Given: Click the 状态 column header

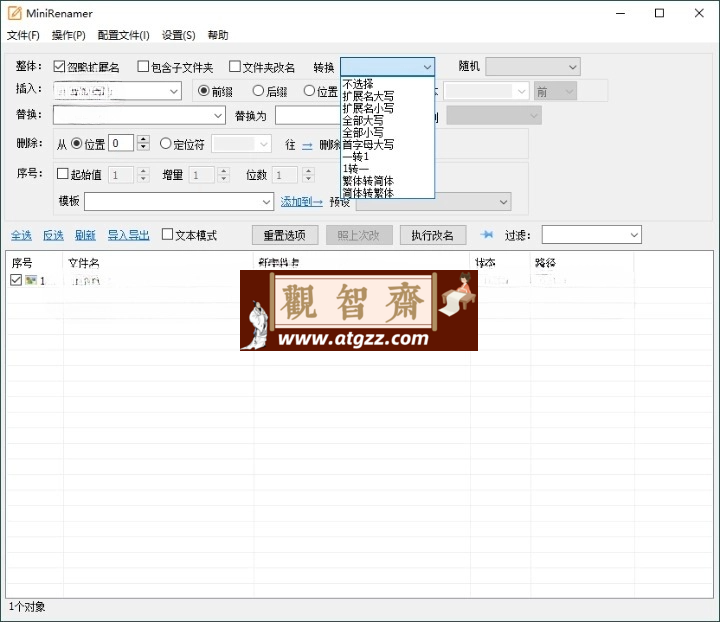Looking at the screenshot, I should coord(500,263).
